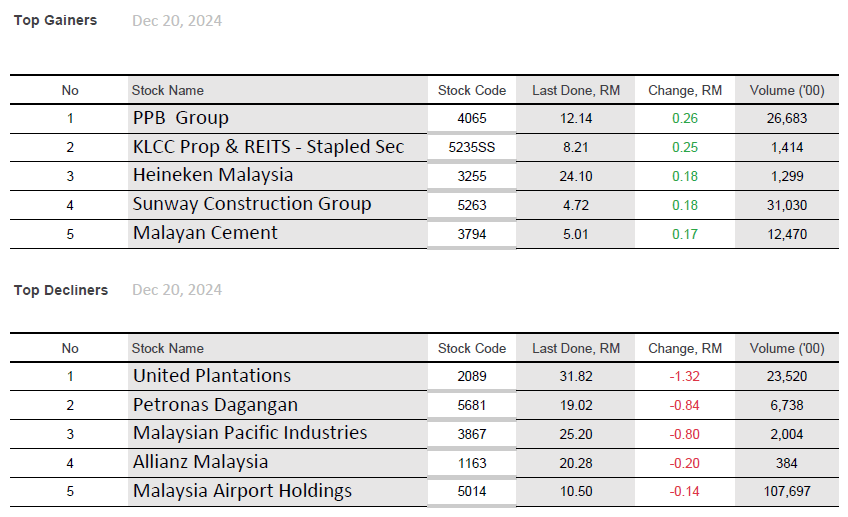848x517 pixels.
Task: Click Stock Code header in Top Gainers table
Action: coord(472,90)
